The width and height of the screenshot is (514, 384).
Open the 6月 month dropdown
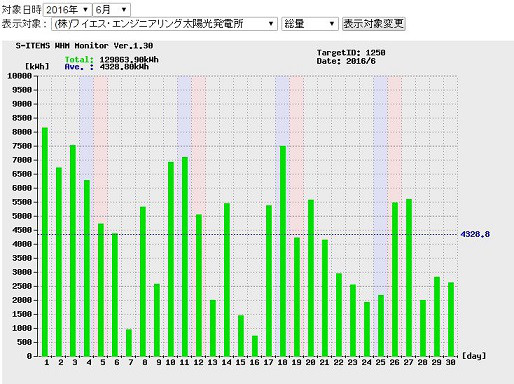point(111,9)
